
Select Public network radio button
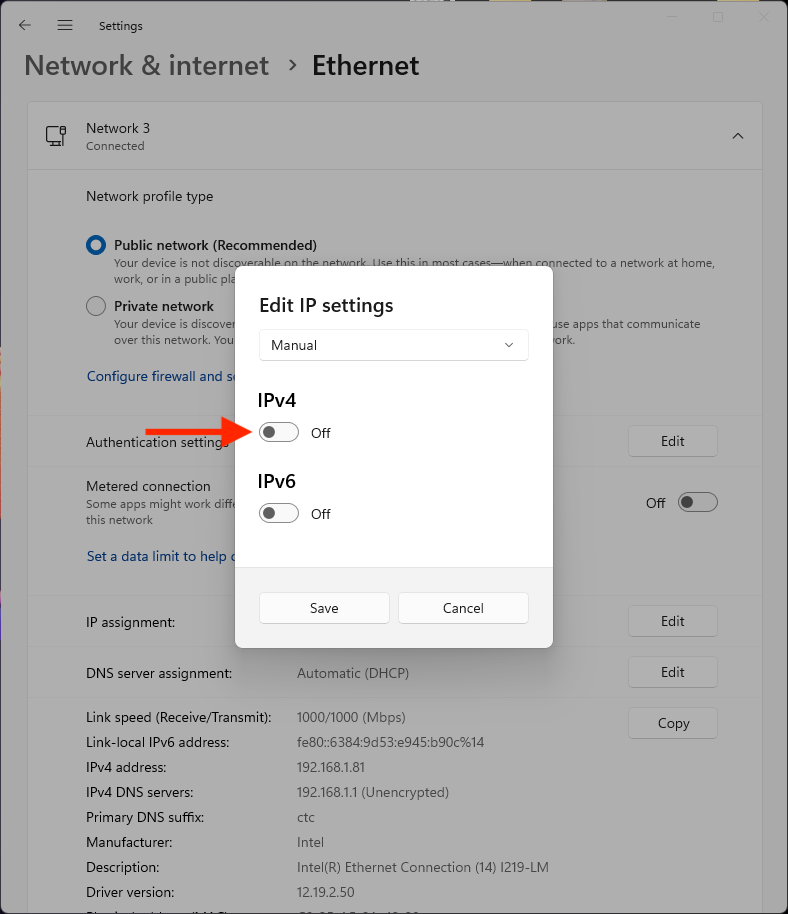click(x=96, y=245)
